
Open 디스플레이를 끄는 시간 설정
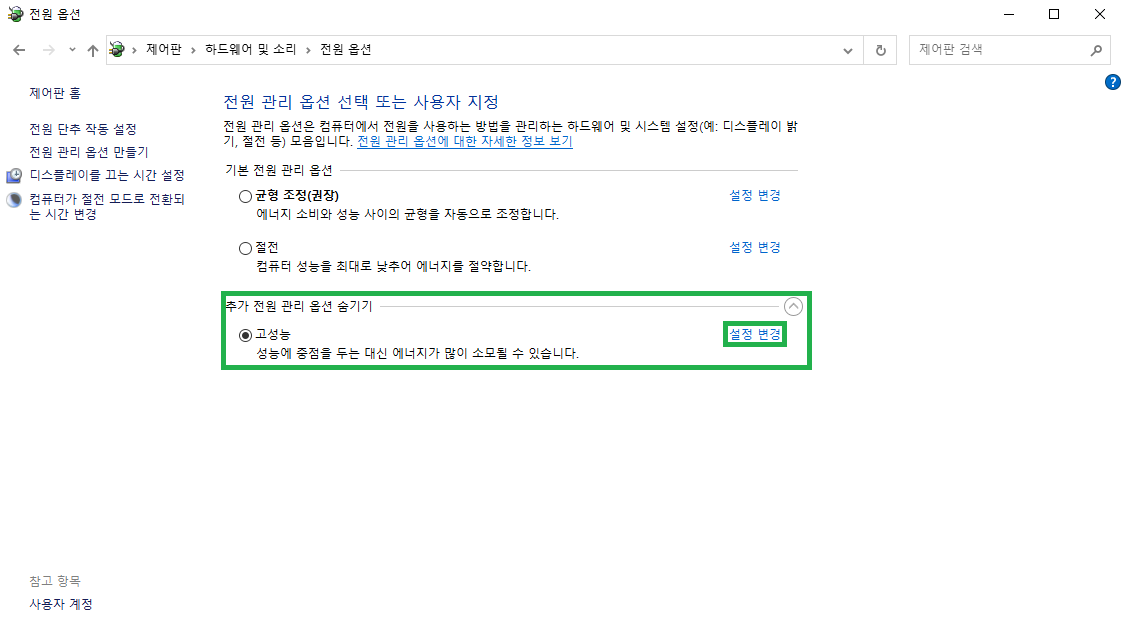point(107,176)
